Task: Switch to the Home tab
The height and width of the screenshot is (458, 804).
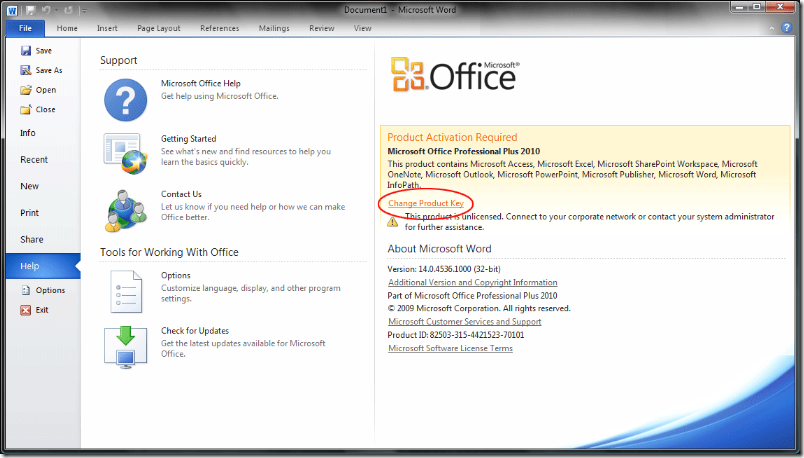Action: (67, 28)
